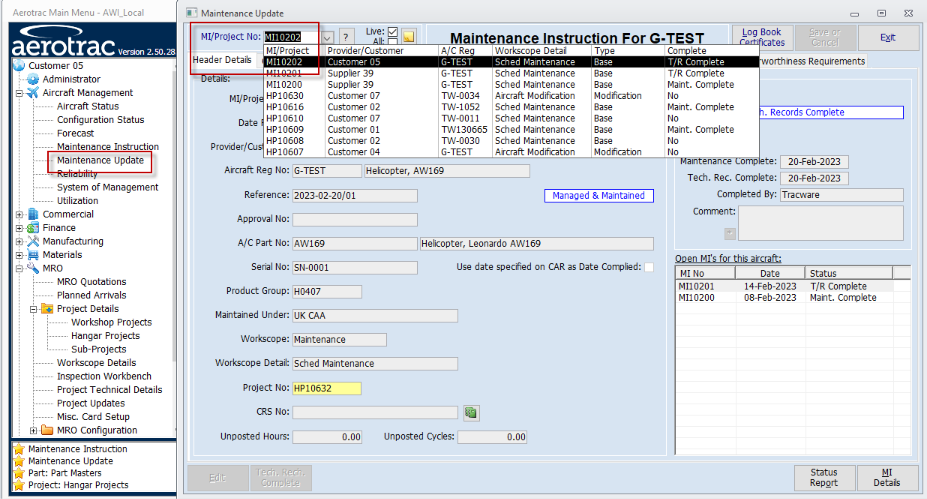Click the yellow note icon beside Live checkbox
927x499 pixels.
click(408, 37)
